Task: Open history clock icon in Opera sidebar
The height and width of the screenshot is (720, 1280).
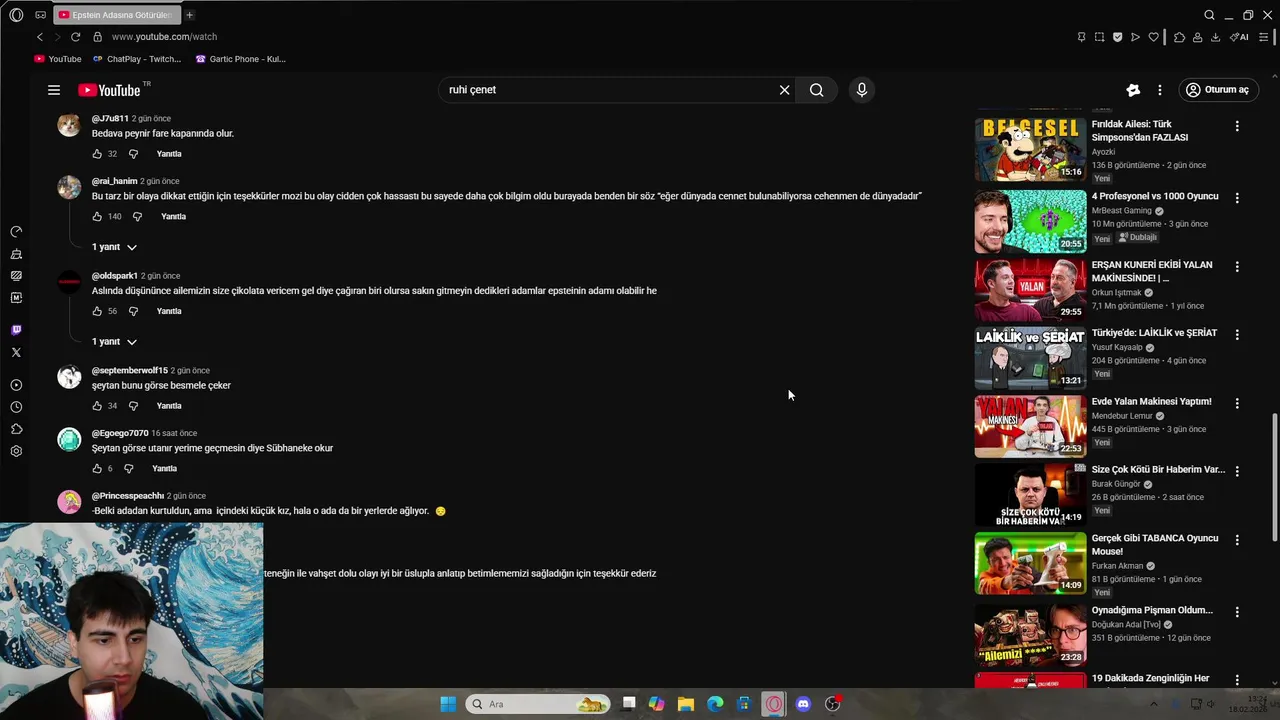Action: click(x=16, y=407)
